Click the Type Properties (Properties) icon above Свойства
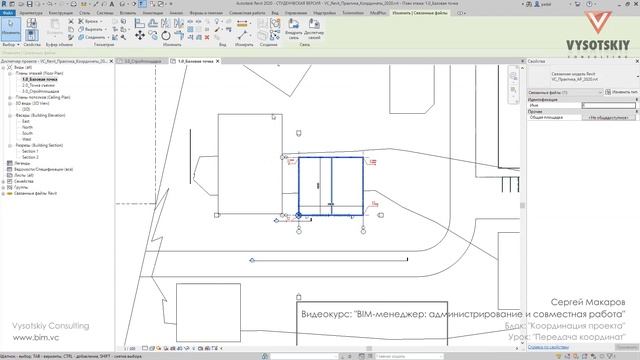The height and width of the screenshot is (360, 640). click(31, 23)
